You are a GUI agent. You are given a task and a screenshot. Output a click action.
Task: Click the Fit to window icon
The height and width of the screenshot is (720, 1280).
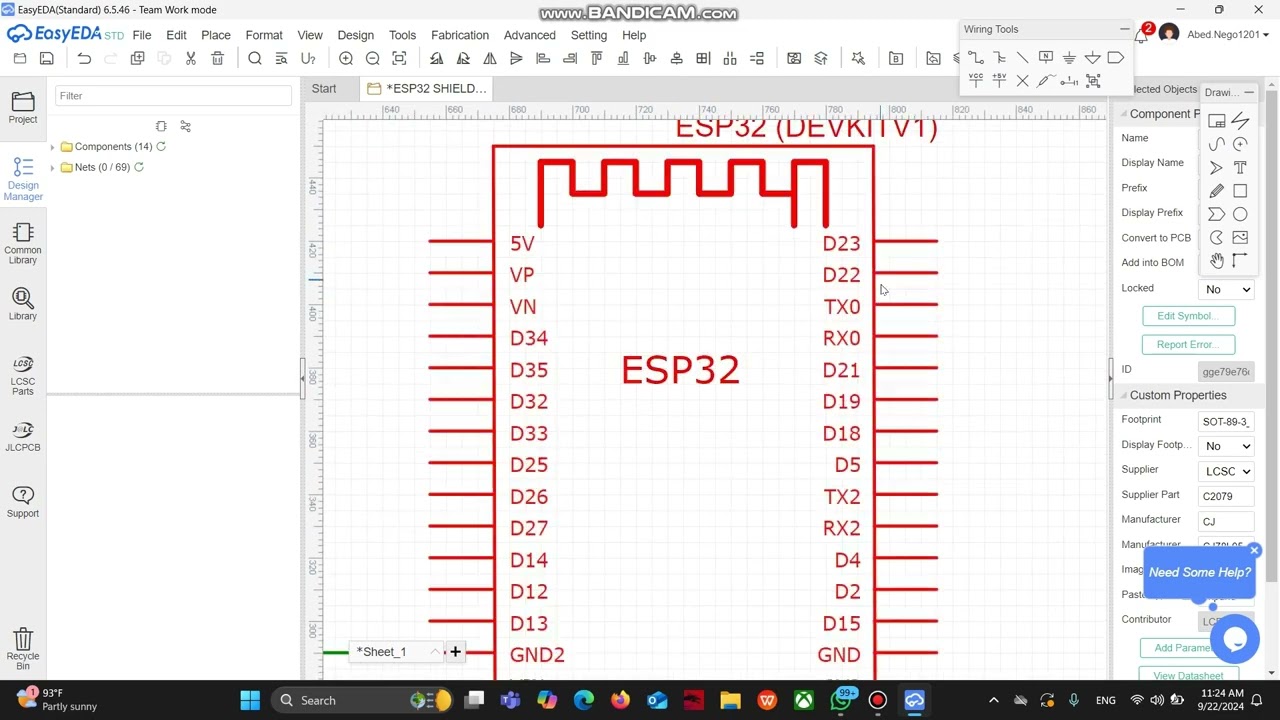pos(399,59)
